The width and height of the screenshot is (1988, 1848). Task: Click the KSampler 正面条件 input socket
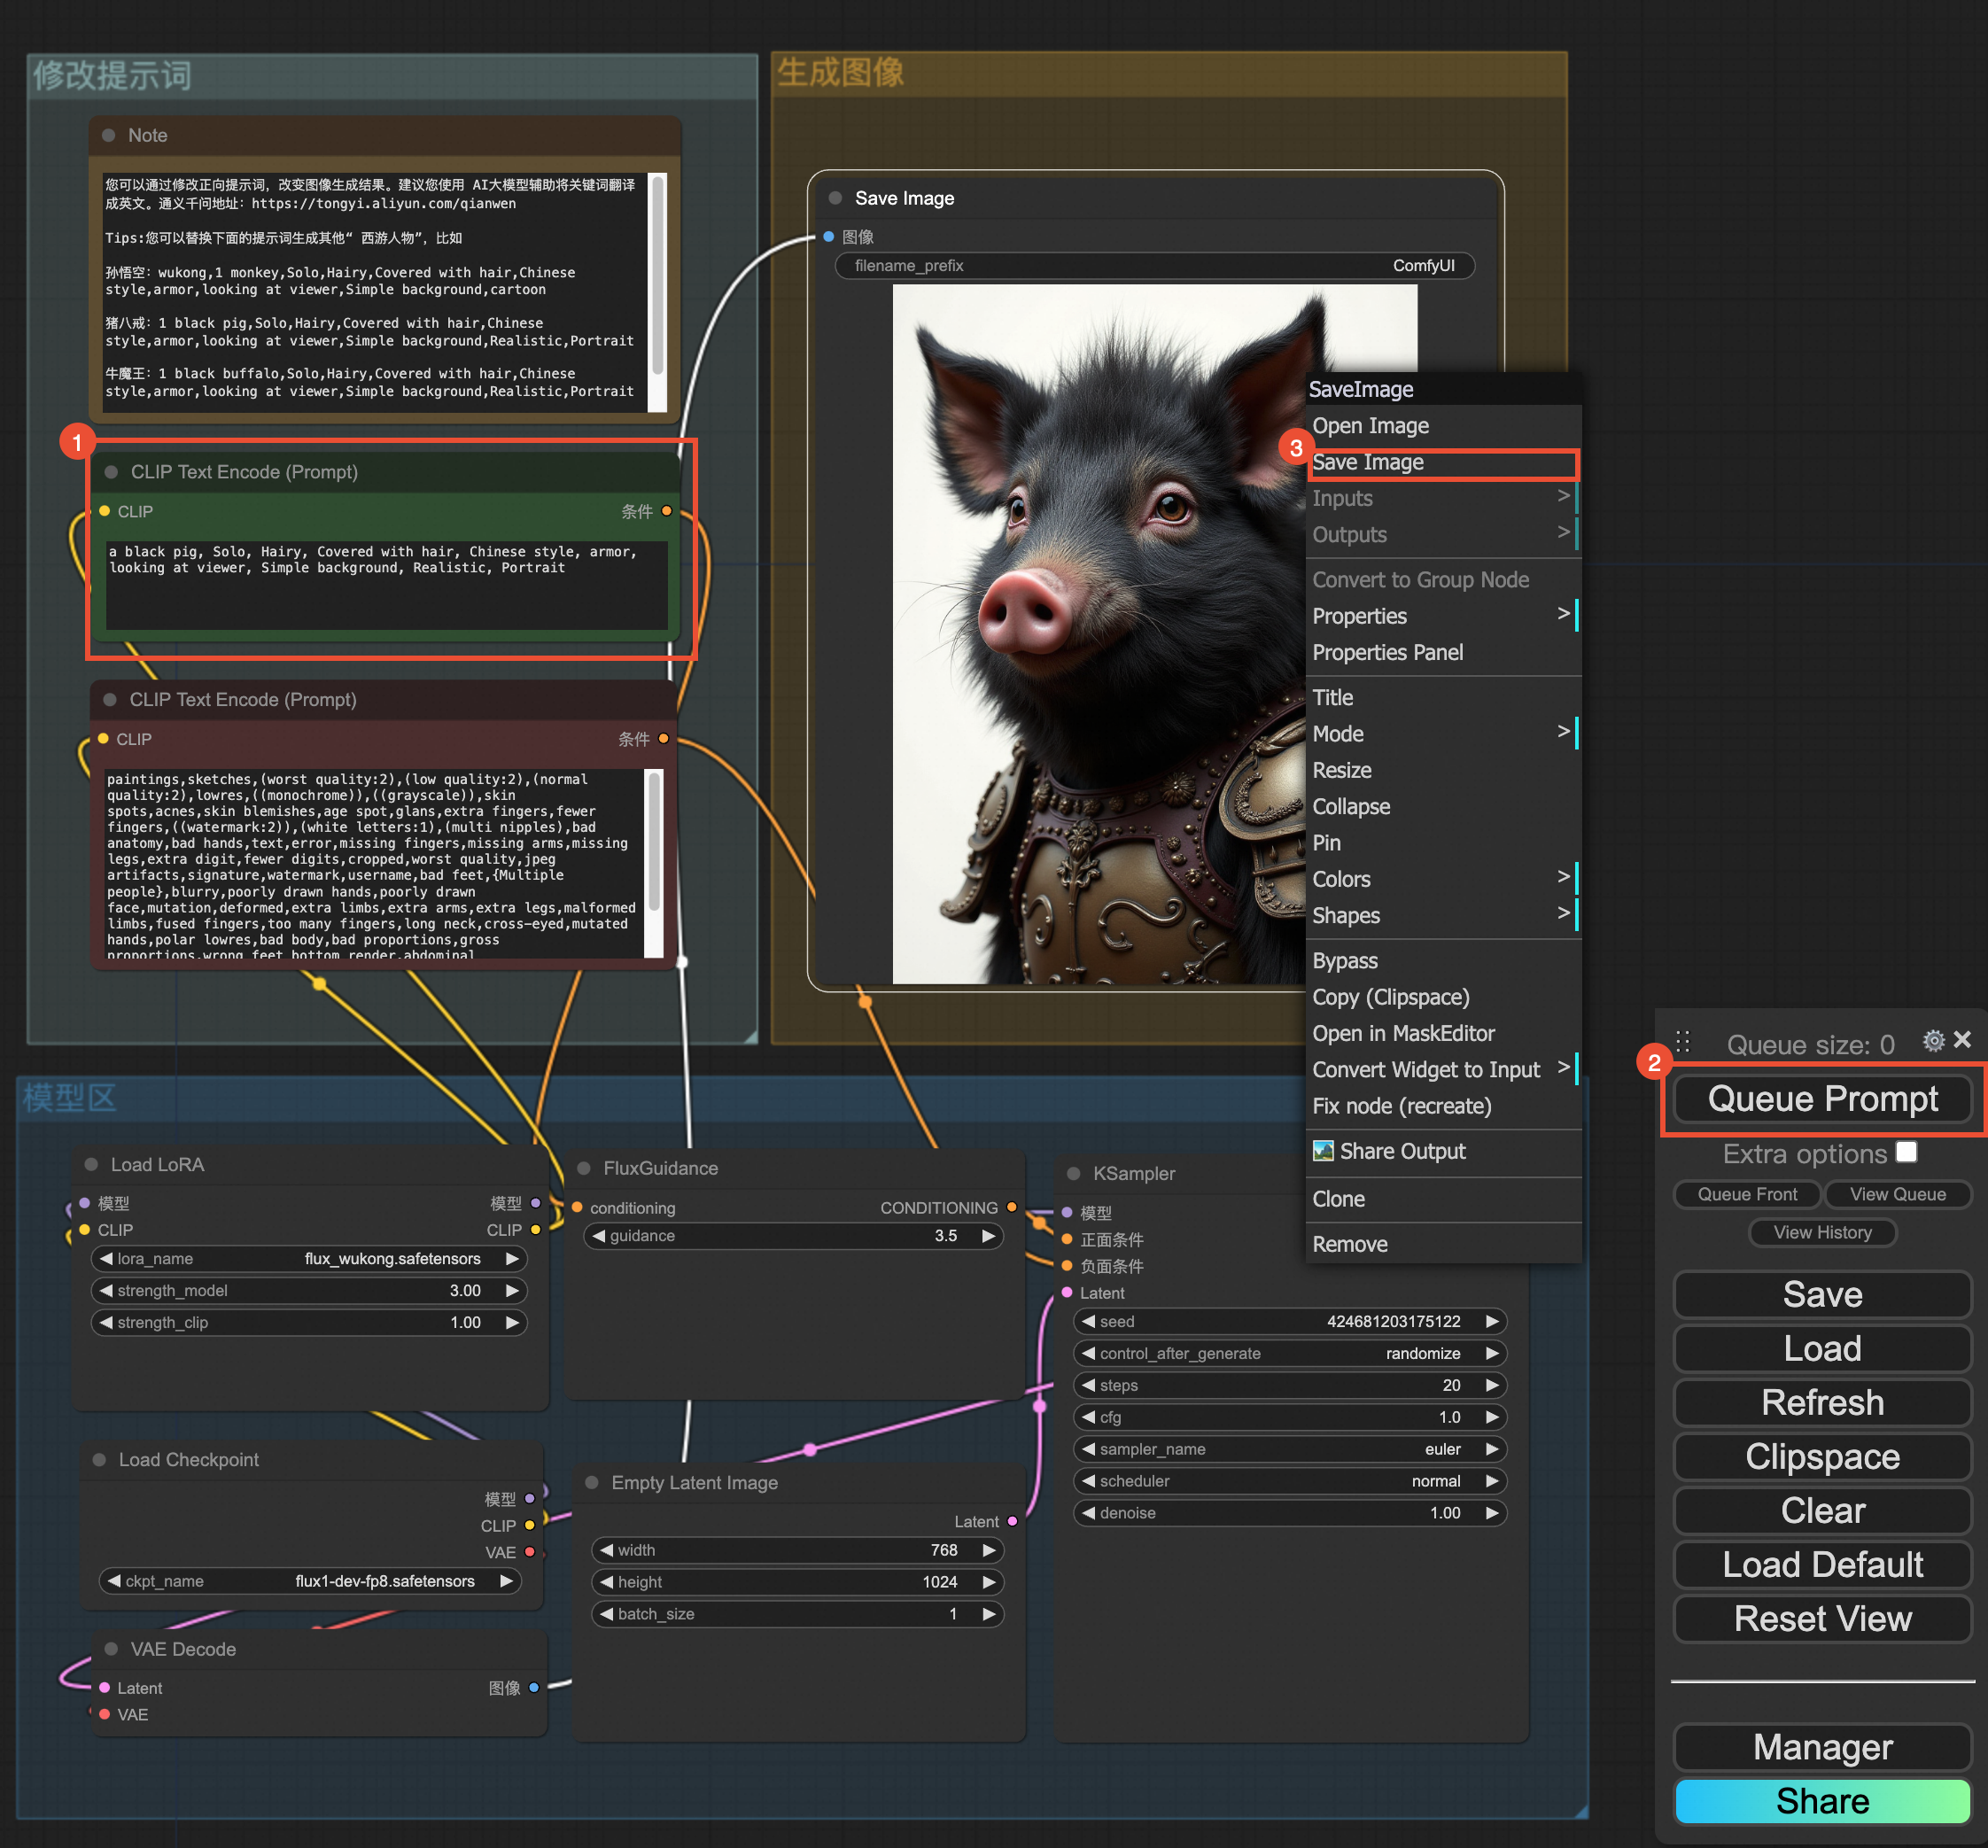pyautogui.click(x=1068, y=1239)
